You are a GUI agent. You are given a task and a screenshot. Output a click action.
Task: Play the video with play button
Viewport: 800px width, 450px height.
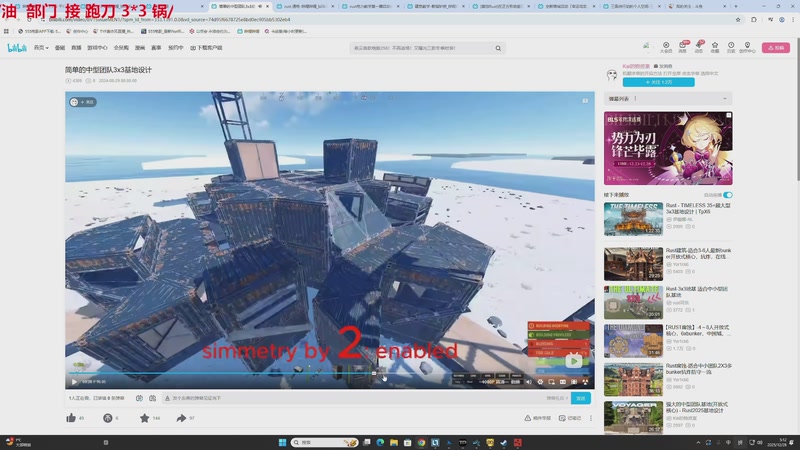pyautogui.click(x=74, y=382)
